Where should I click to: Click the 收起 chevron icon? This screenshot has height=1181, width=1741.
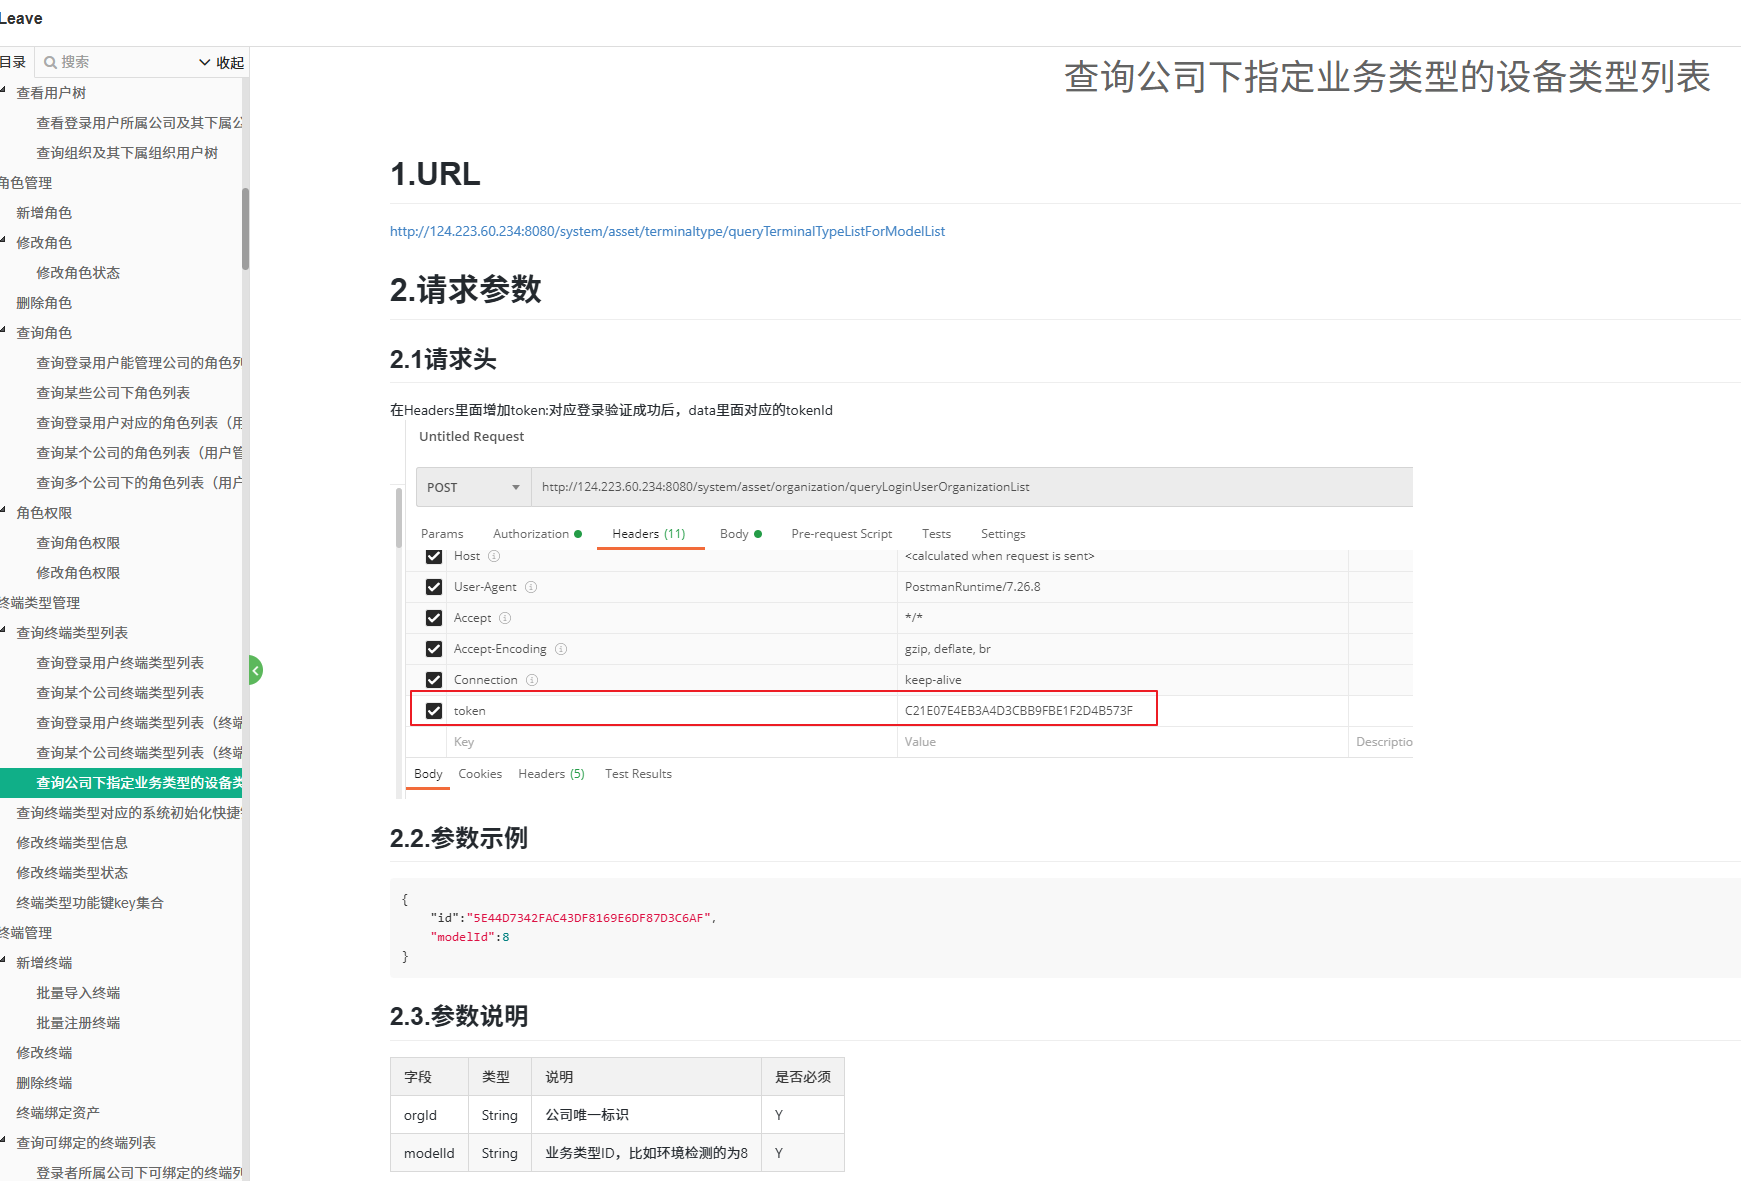pyautogui.click(x=205, y=62)
